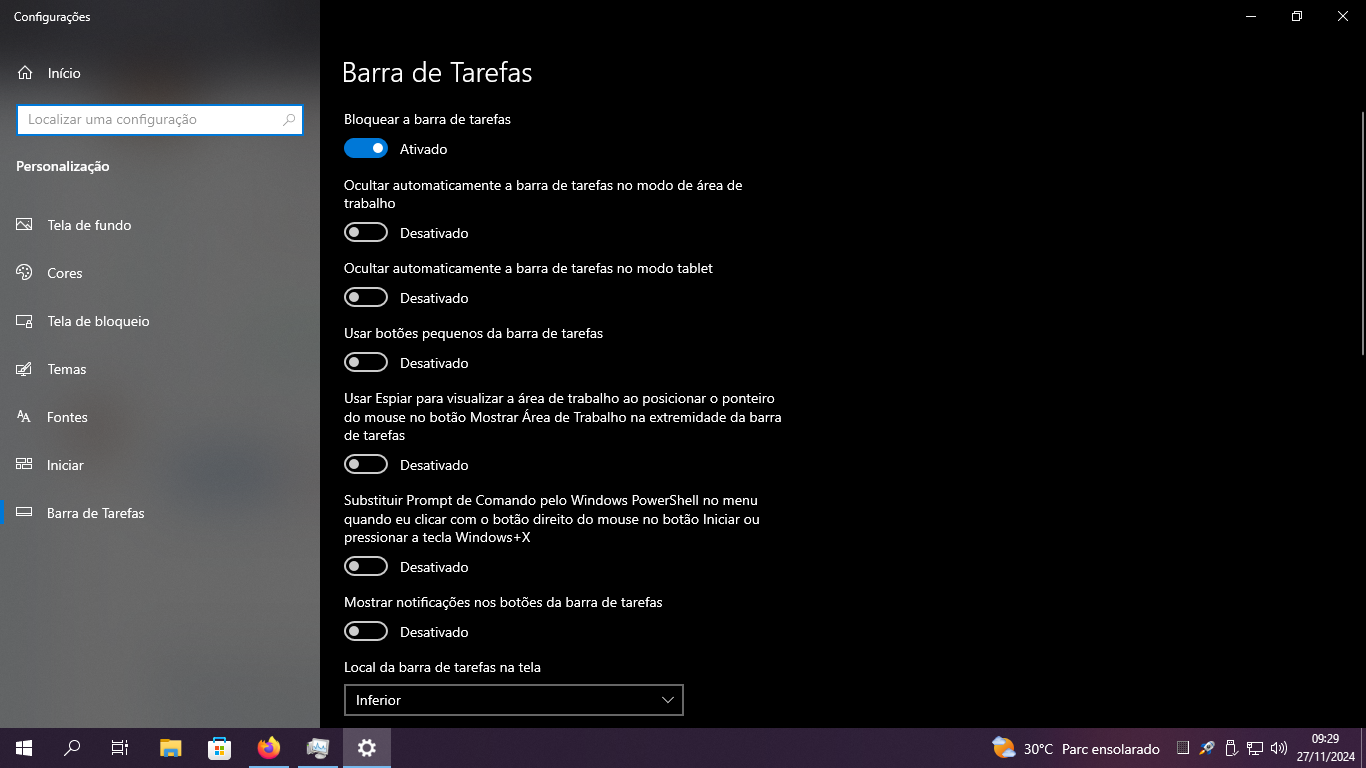Open Local da barra de tarefas dropdown
Screen dimensions: 1366x768
(x=513, y=700)
